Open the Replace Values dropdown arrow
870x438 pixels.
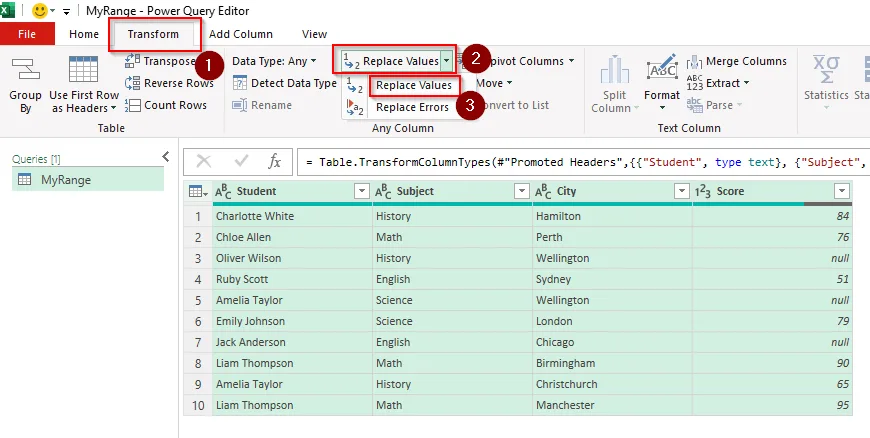point(446,61)
